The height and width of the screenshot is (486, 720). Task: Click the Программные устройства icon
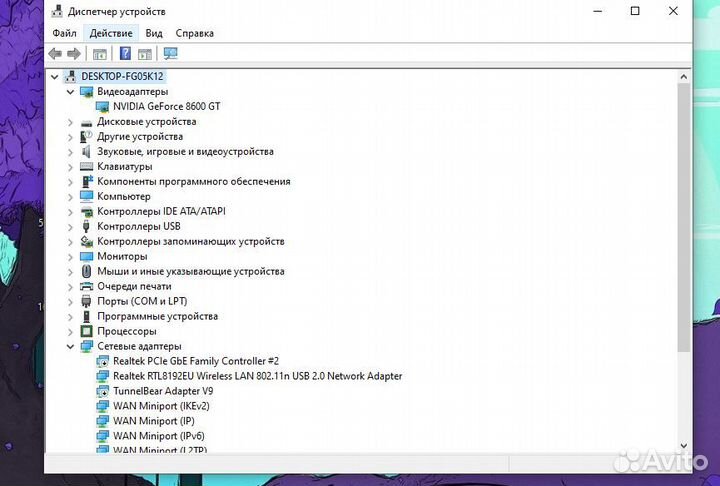[x=86, y=316]
